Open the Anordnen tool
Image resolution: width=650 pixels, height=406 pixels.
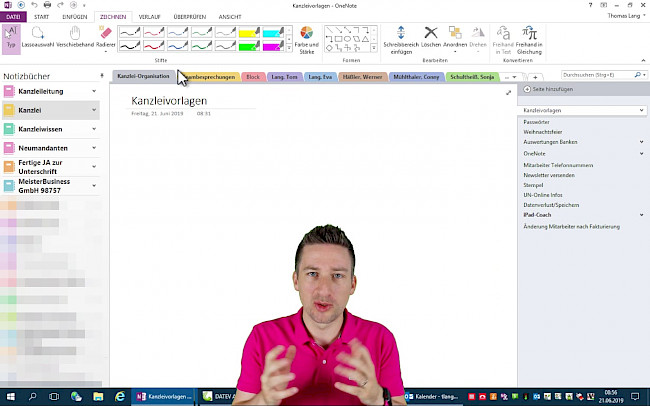(455, 40)
